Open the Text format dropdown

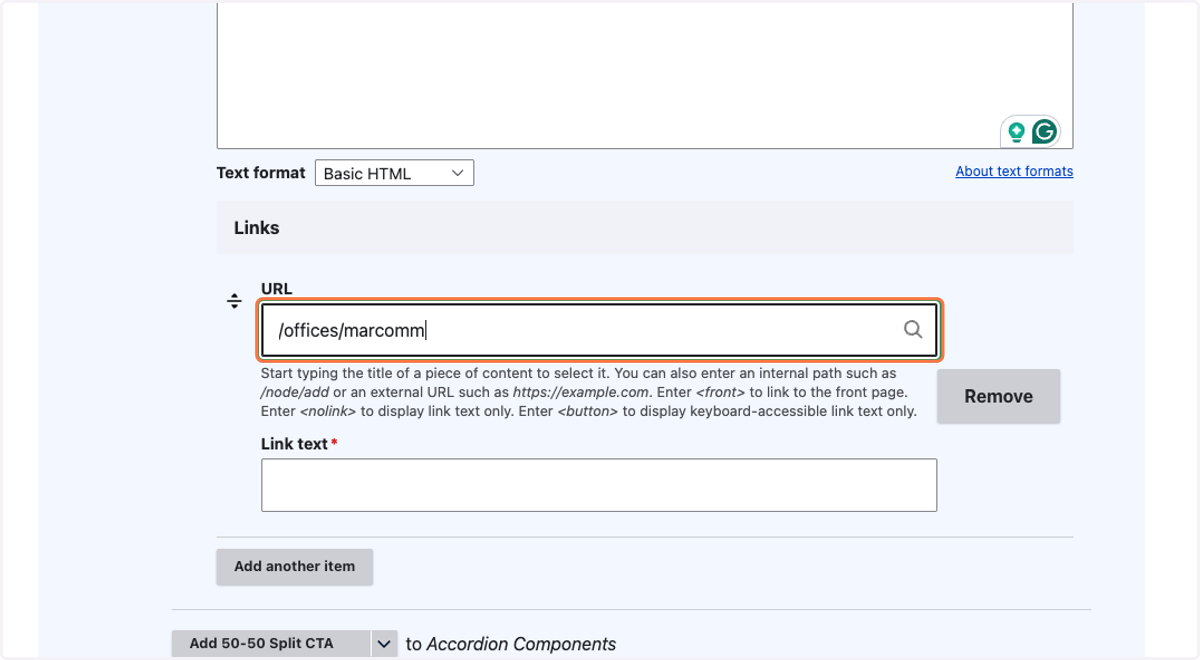tap(394, 173)
